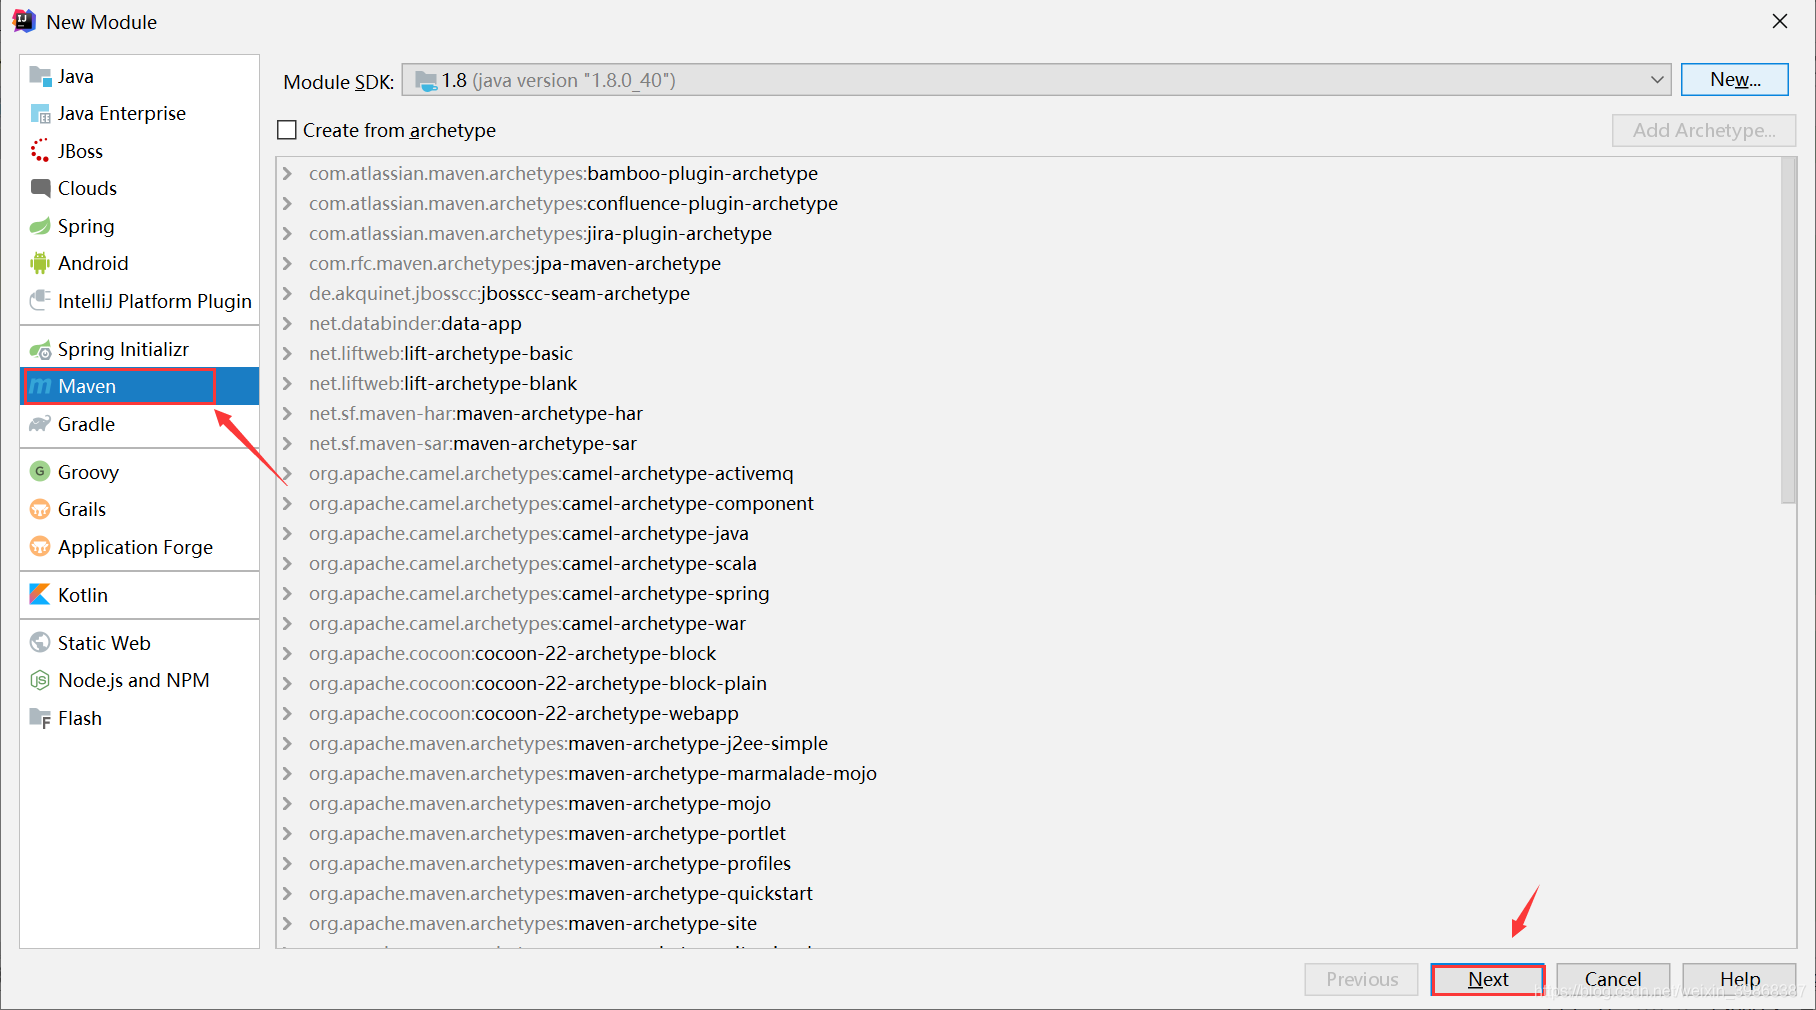Select camel-archetype-war row text
The height and width of the screenshot is (1010, 1816).
527,623
